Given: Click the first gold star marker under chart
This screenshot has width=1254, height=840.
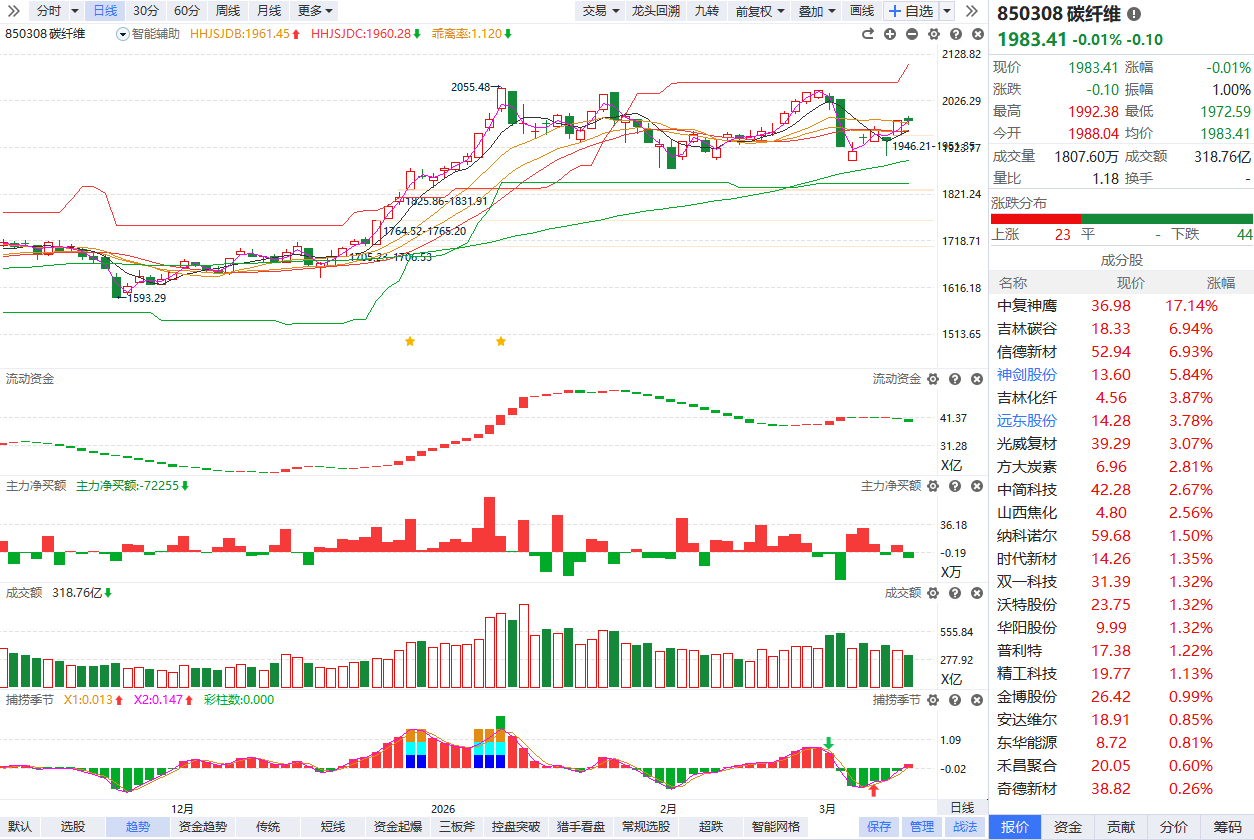Looking at the screenshot, I should click(410, 342).
